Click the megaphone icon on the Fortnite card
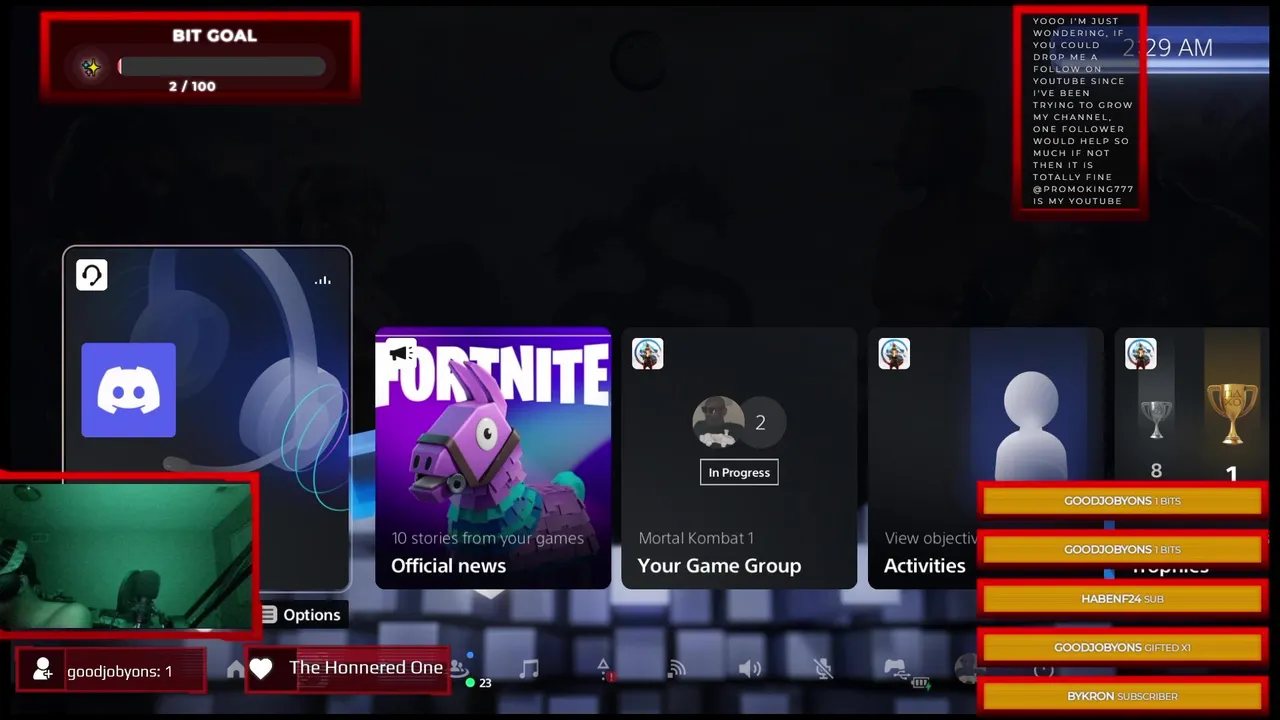This screenshot has width=1280, height=720. [x=401, y=353]
